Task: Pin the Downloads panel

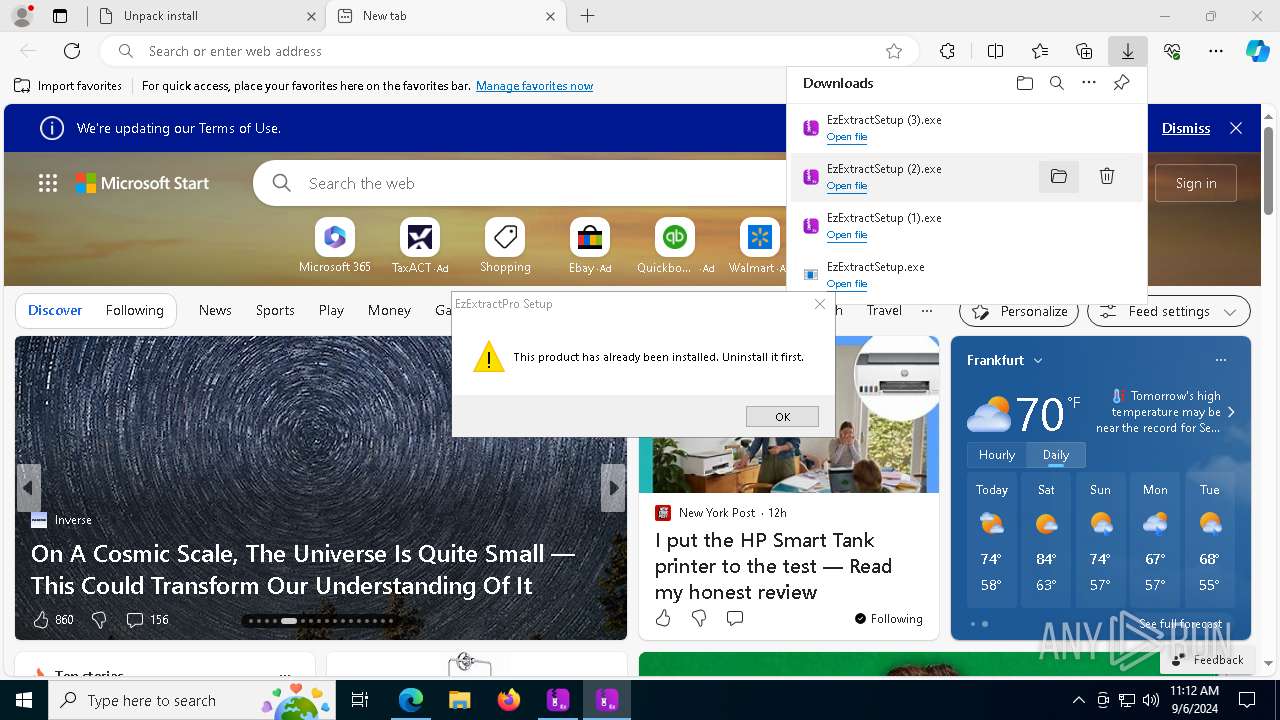Action: 1122,83
